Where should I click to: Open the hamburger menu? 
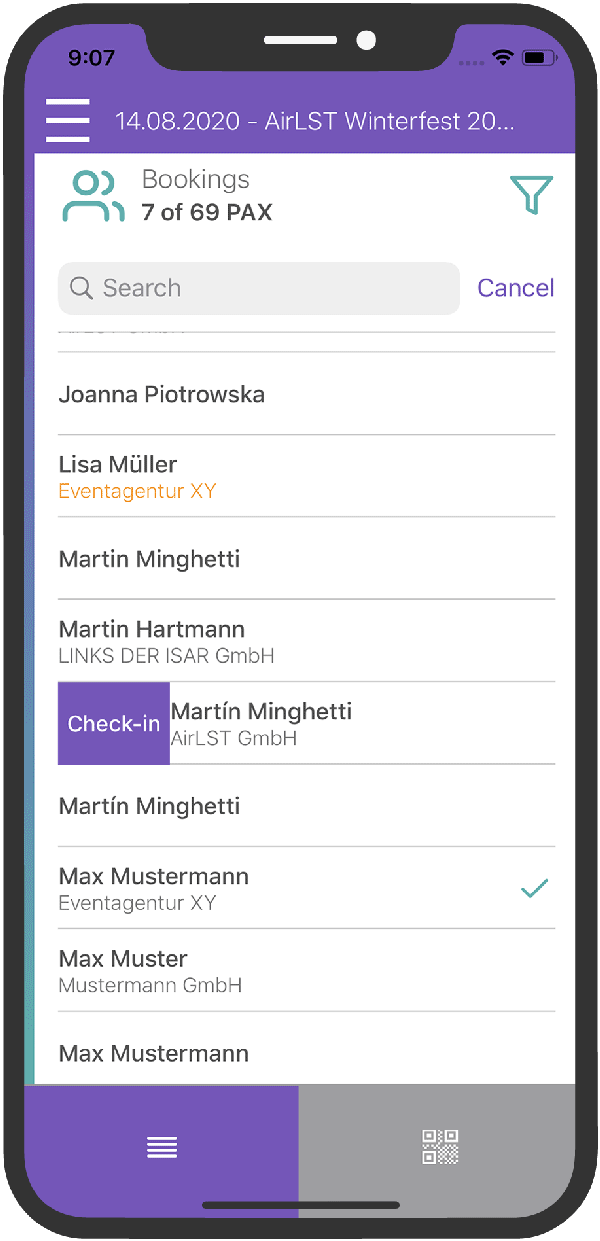coord(68,122)
